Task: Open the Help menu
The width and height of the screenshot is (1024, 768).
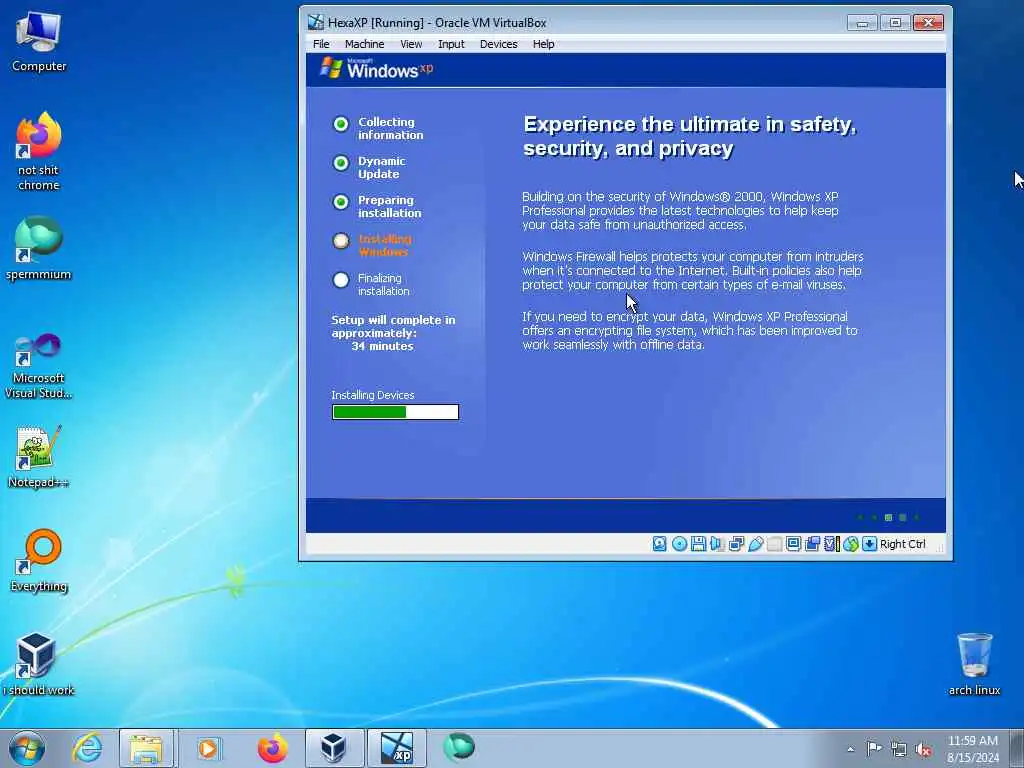Action: tap(543, 44)
